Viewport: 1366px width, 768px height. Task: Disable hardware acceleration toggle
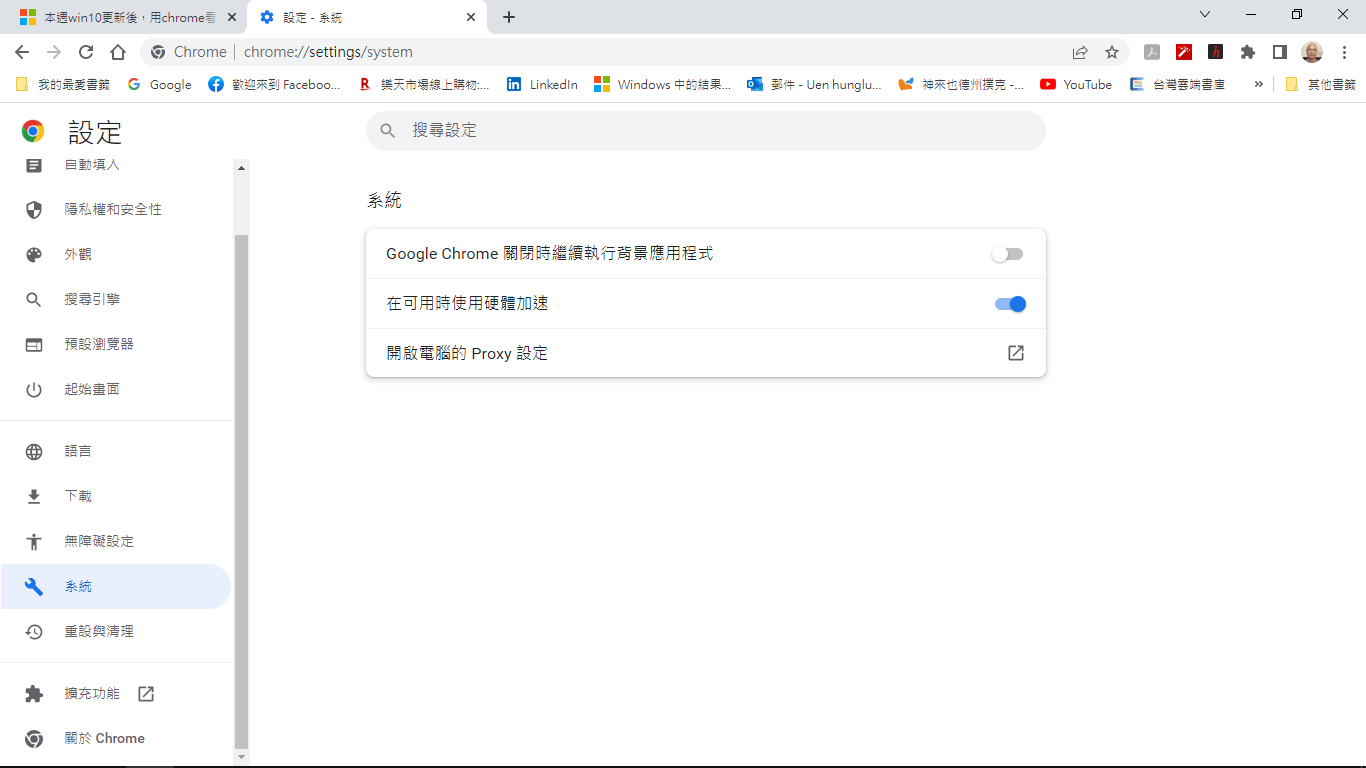coord(1010,304)
